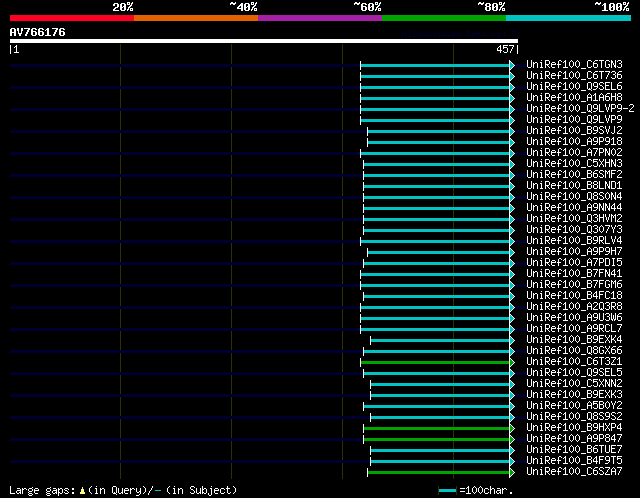Click the green alignment bar for C6T3Z1
The height and width of the screenshot is (498, 640).
(x=436, y=362)
